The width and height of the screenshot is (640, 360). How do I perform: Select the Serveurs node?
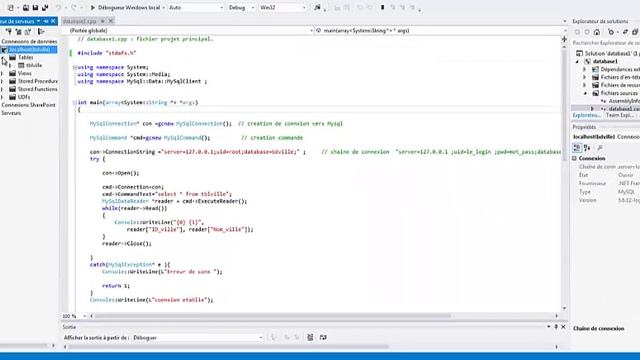coord(11,113)
